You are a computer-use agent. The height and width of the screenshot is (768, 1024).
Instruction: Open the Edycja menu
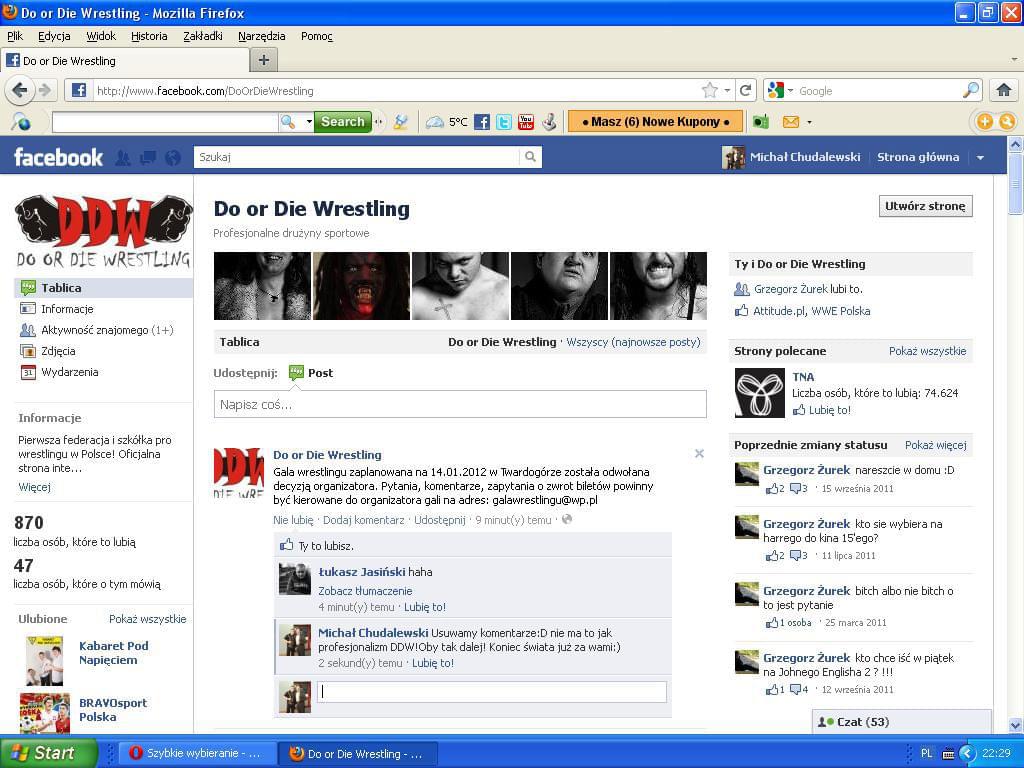pyautogui.click(x=54, y=37)
